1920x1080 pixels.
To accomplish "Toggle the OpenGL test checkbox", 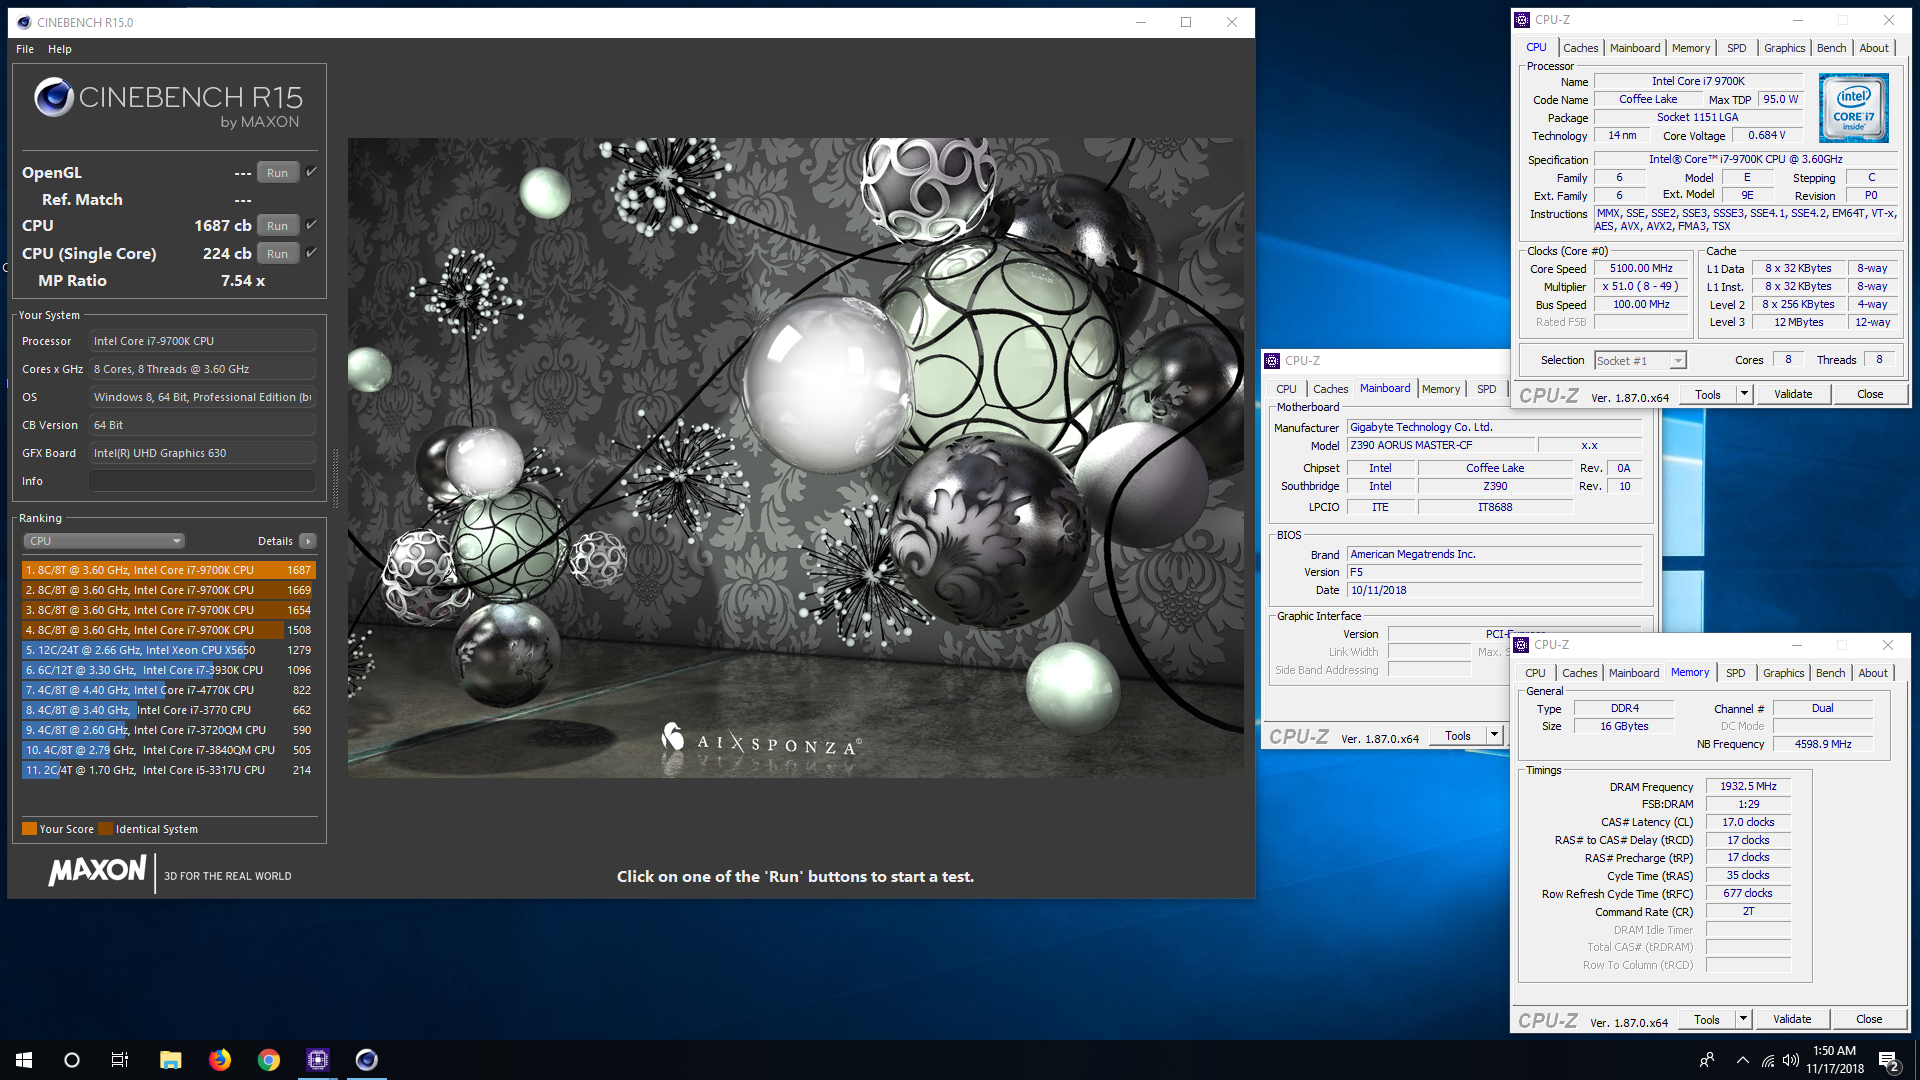I will [x=311, y=172].
